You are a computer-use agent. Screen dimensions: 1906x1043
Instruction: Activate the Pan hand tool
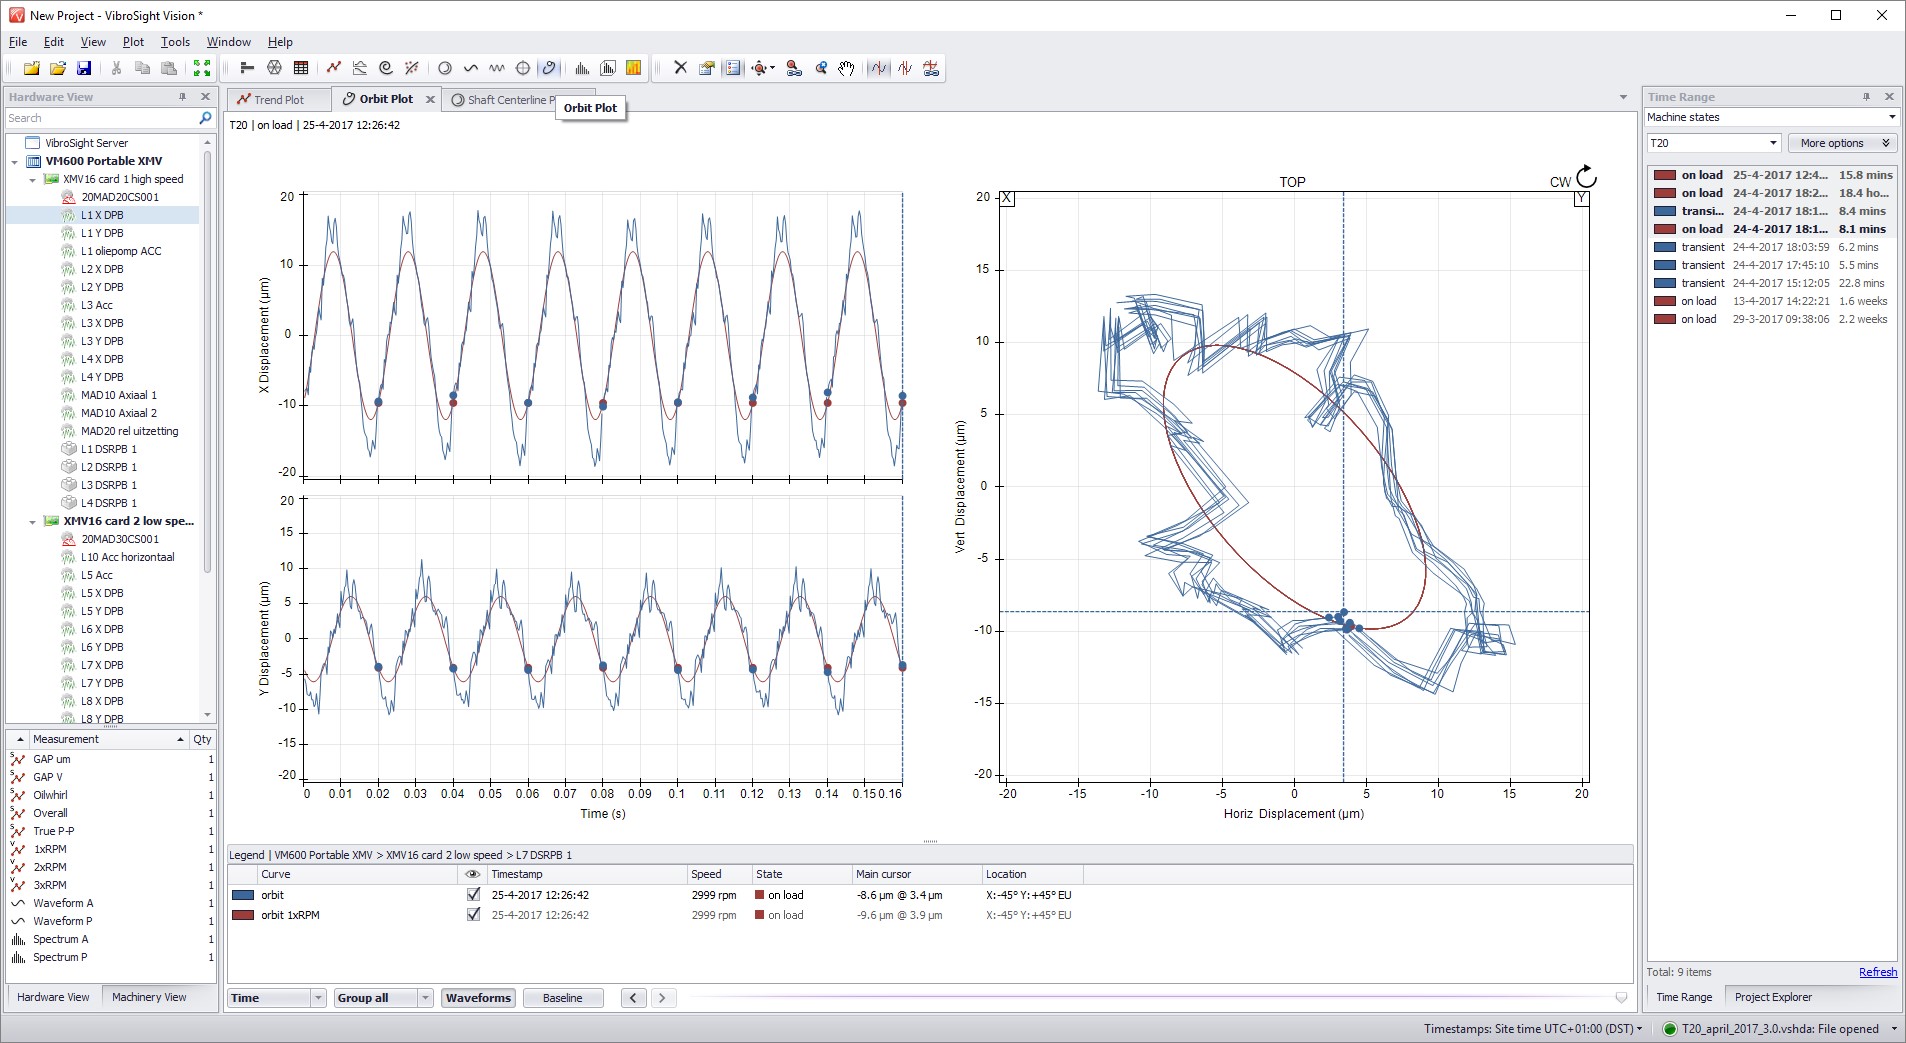[846, 68]
